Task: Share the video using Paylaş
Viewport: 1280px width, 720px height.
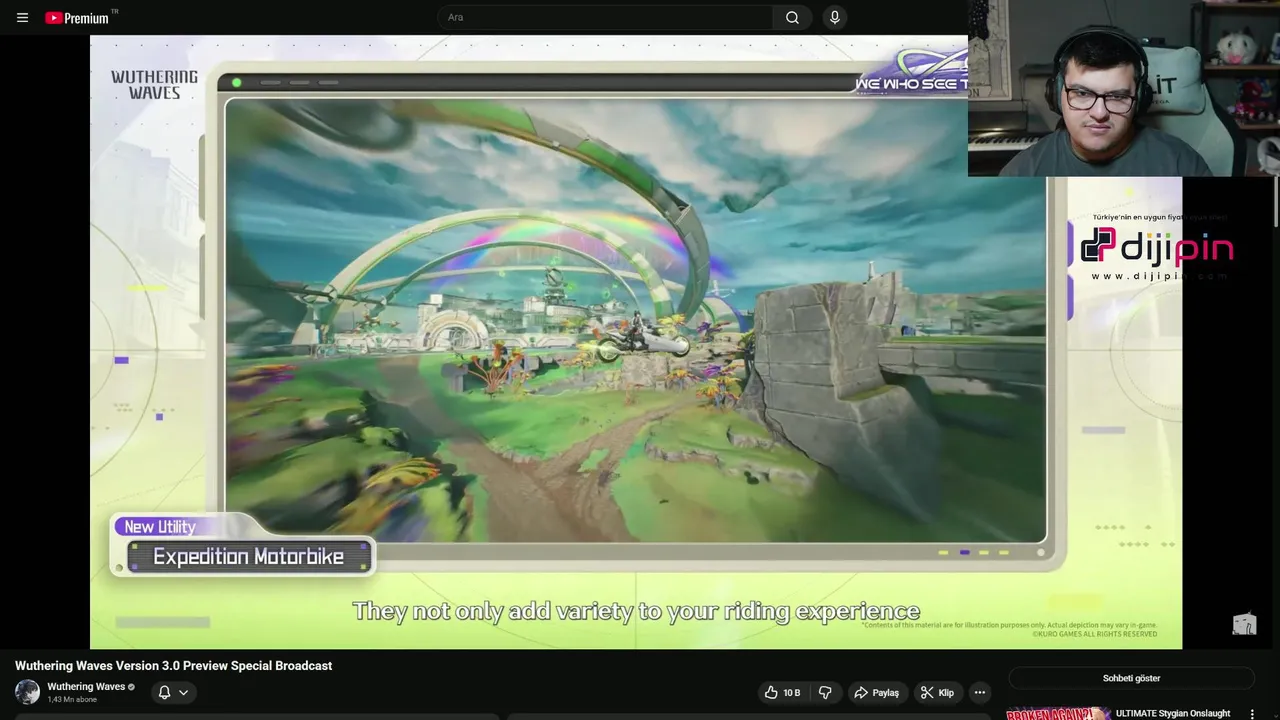Action: 877,692
